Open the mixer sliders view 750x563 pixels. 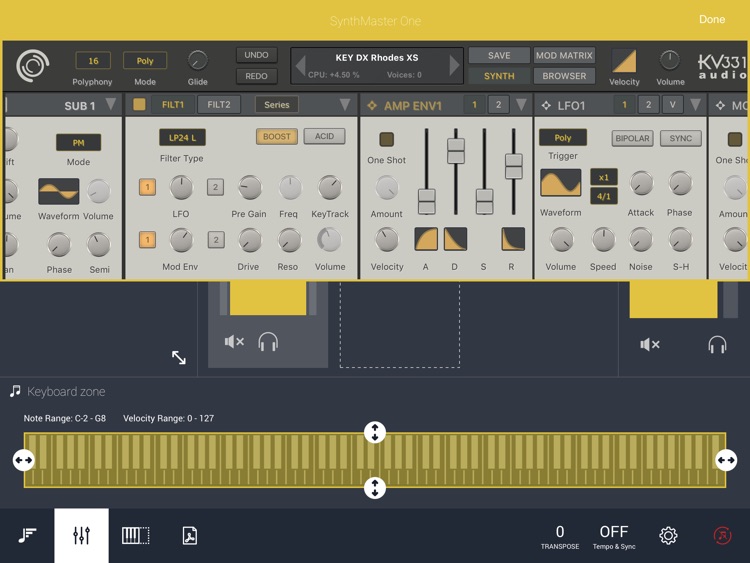pos(81,535)
